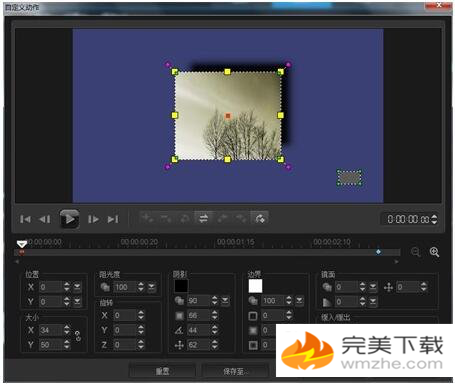Screen dimensions: 455x385
Task: Click the Size Y spinner arrows
Action: point(67,345)
